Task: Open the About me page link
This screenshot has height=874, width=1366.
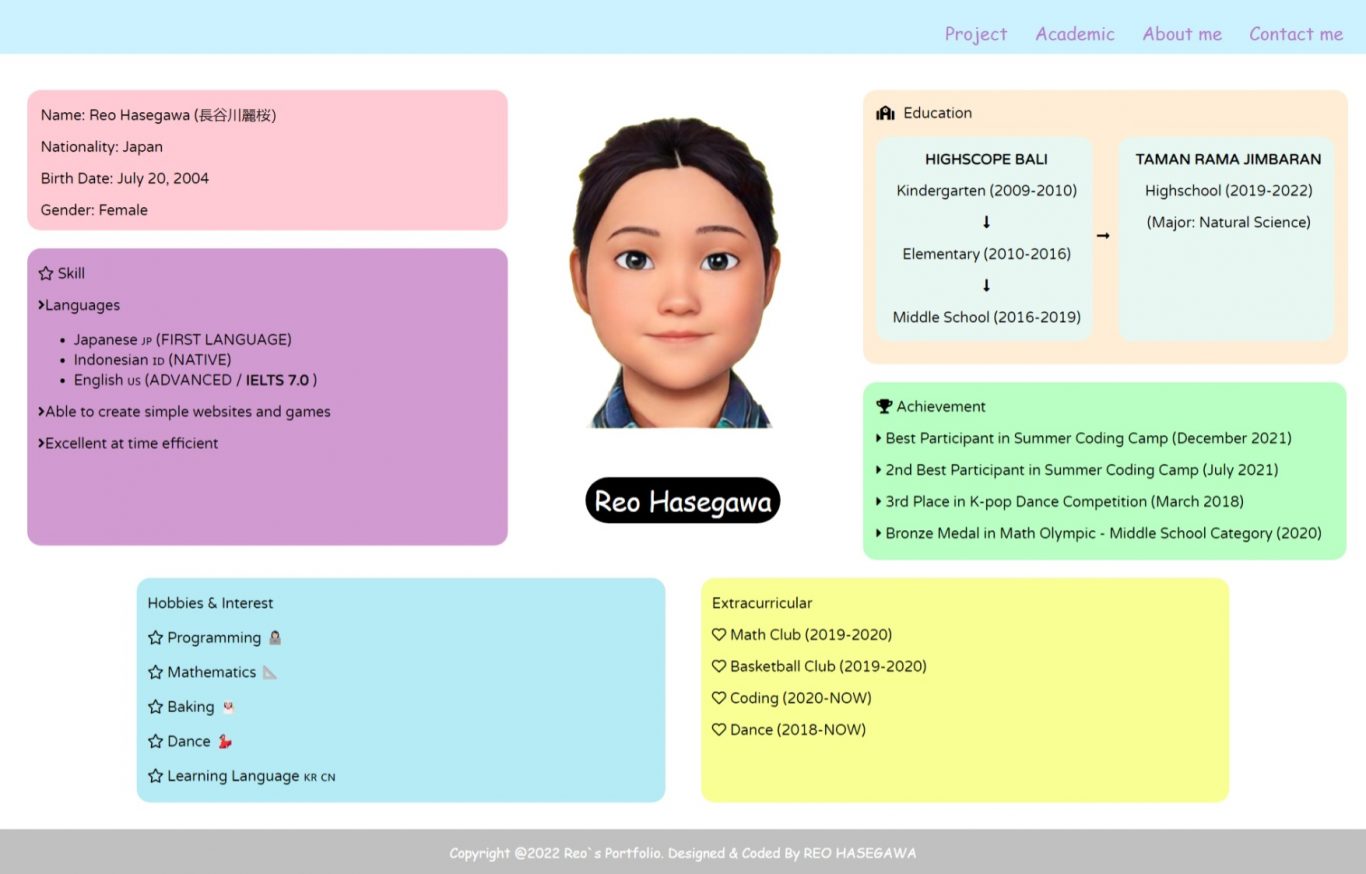Action: (x=1182, y=34)
